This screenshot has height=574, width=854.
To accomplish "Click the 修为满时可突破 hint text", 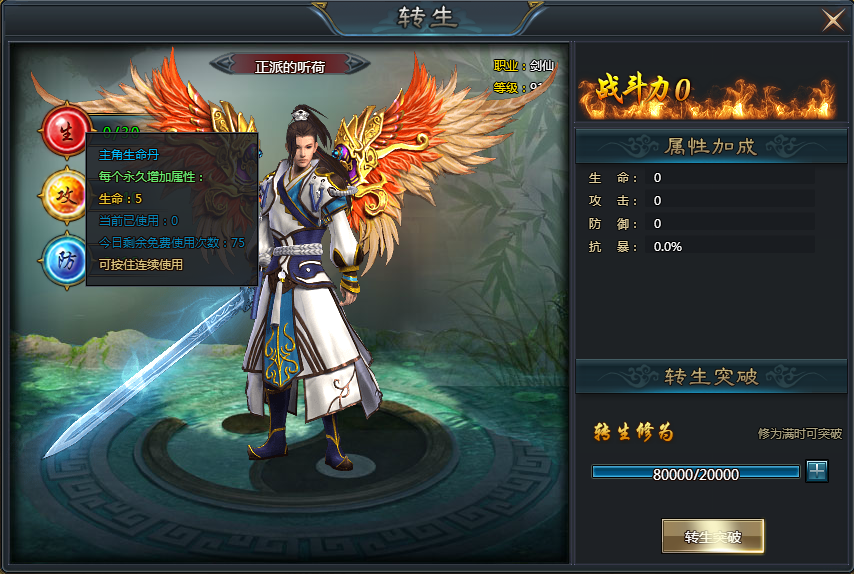I will tap(800, 433).
